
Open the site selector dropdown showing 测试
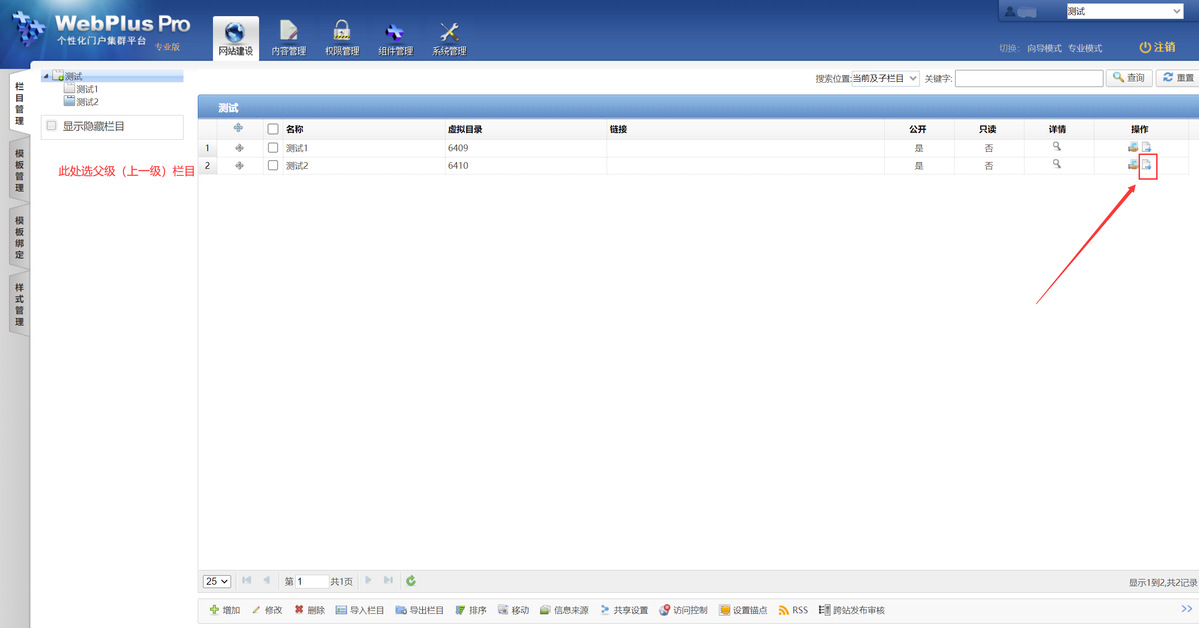(x=1125, y=11)
